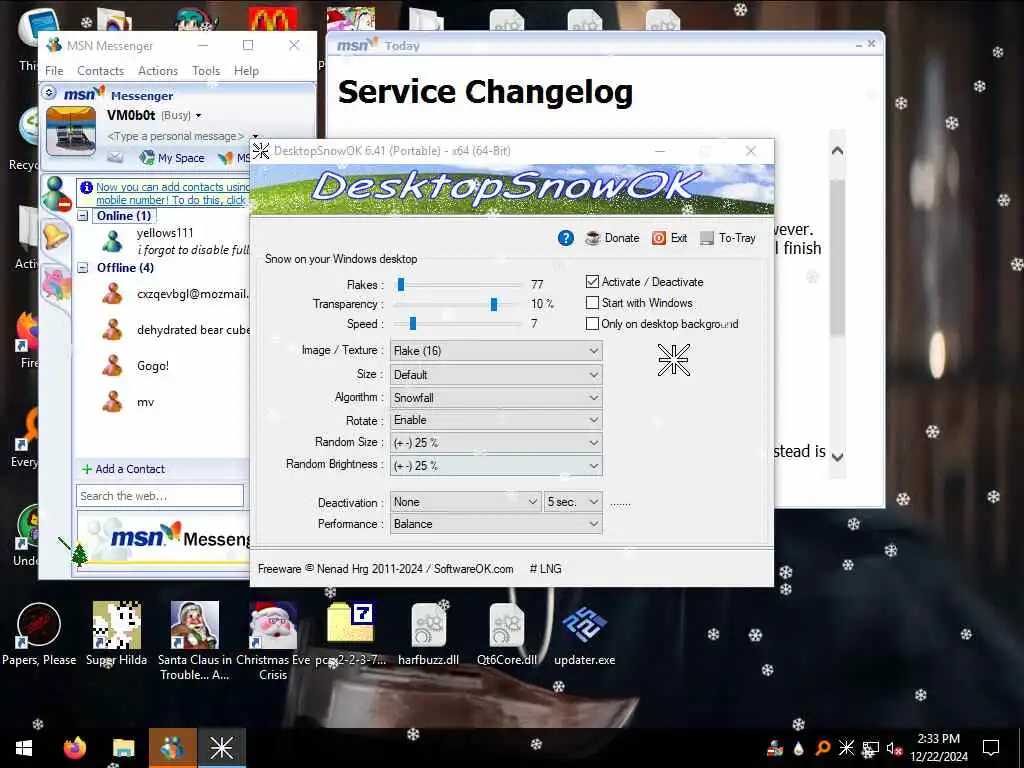Click the muted volume tray icon
Image resolution: width=1024 pixels, height=768 pixels.
tap(894, 748)
